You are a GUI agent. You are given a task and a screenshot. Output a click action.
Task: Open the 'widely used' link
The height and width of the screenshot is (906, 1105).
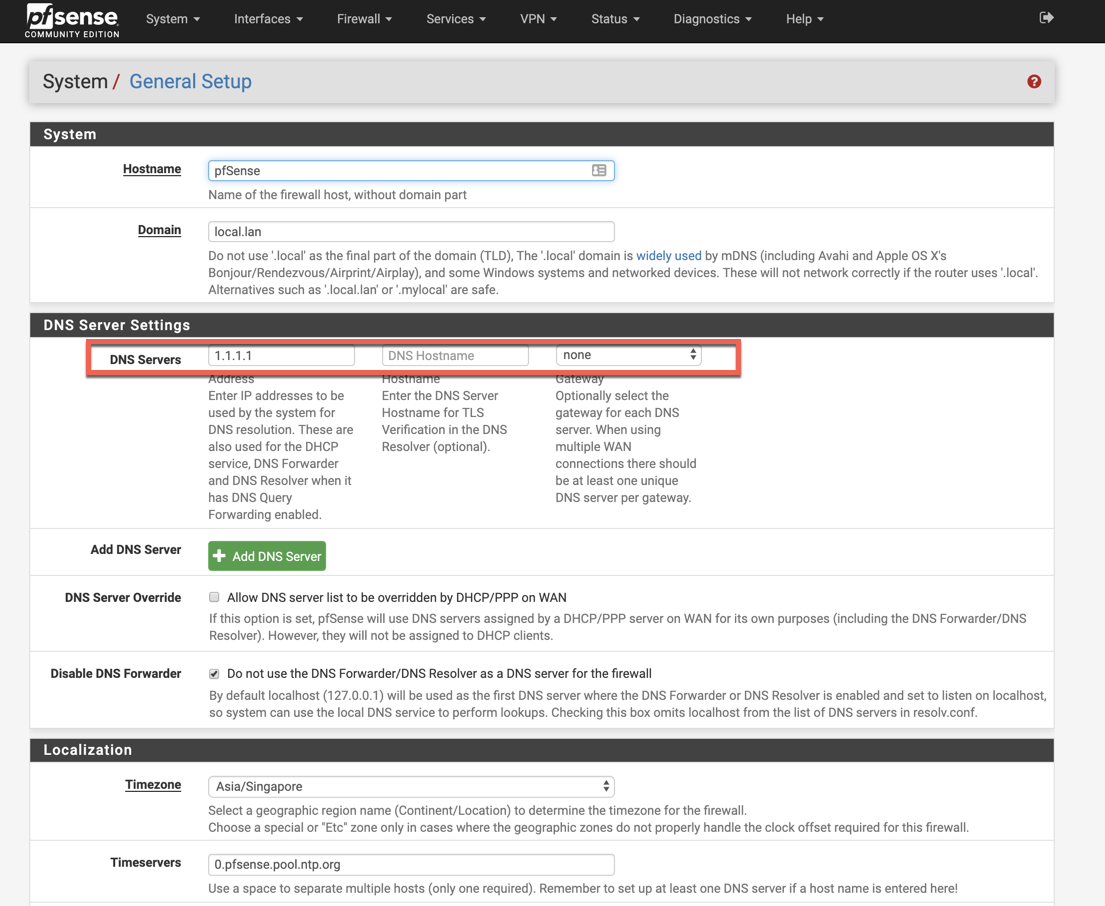coord(669,256)
